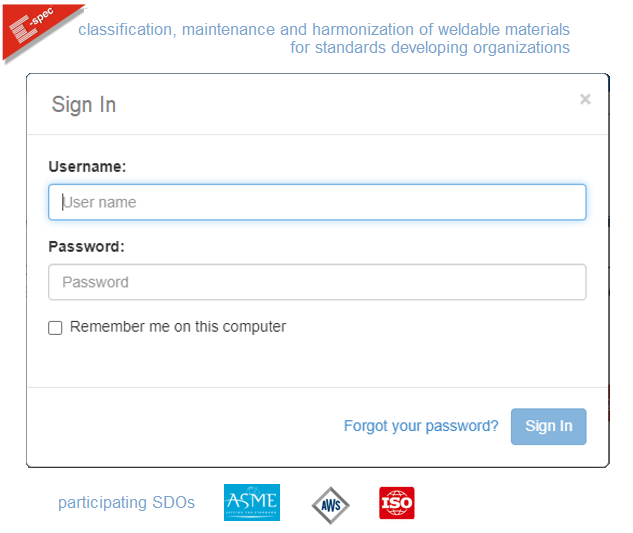Click the 'participating SDOs' text
633x533 pixels.
[x=126, y=503]
